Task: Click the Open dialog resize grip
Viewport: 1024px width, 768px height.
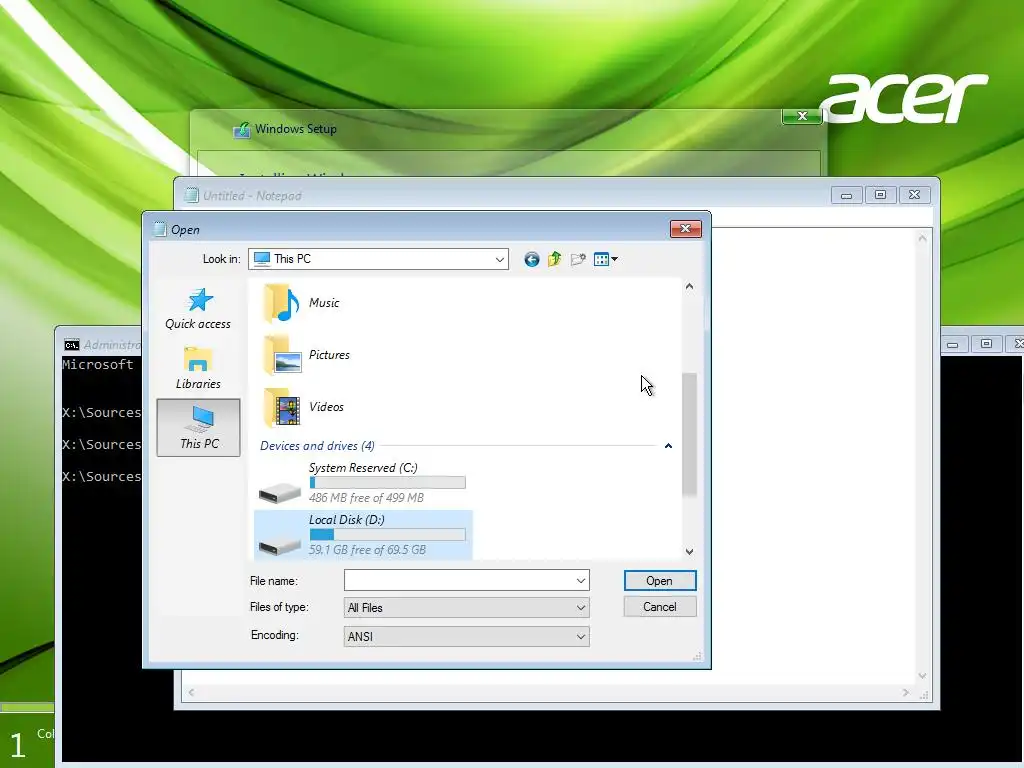Action: (x=697, y=656)
